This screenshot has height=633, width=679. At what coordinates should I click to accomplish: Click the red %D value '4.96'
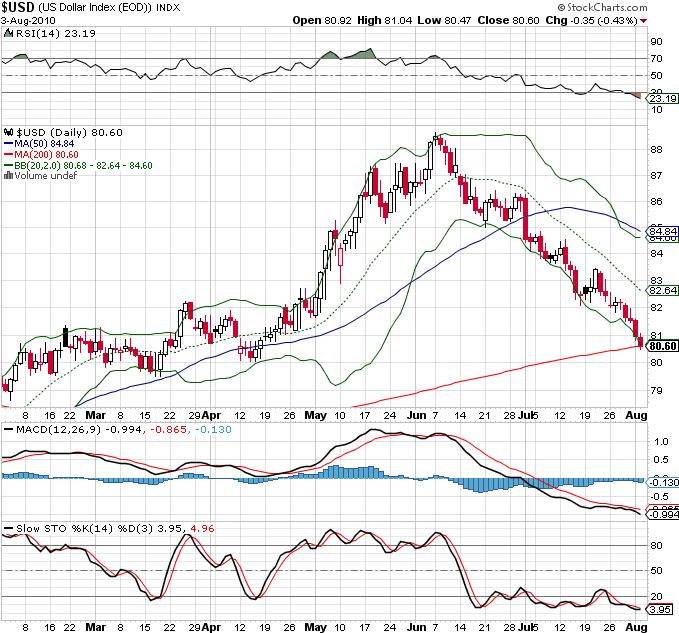pyautogui.click(x=202, y=529)
